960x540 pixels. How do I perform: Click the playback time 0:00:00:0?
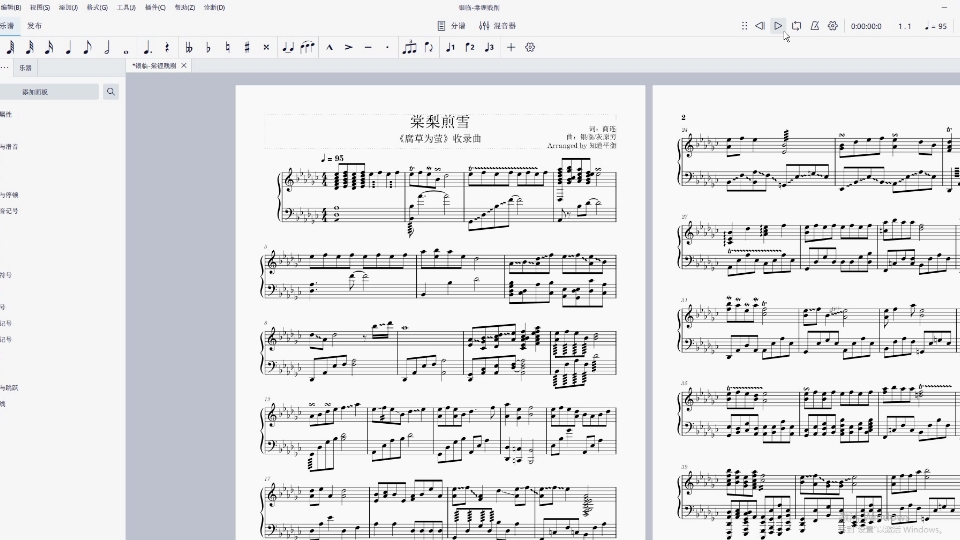tap(866, 26)
